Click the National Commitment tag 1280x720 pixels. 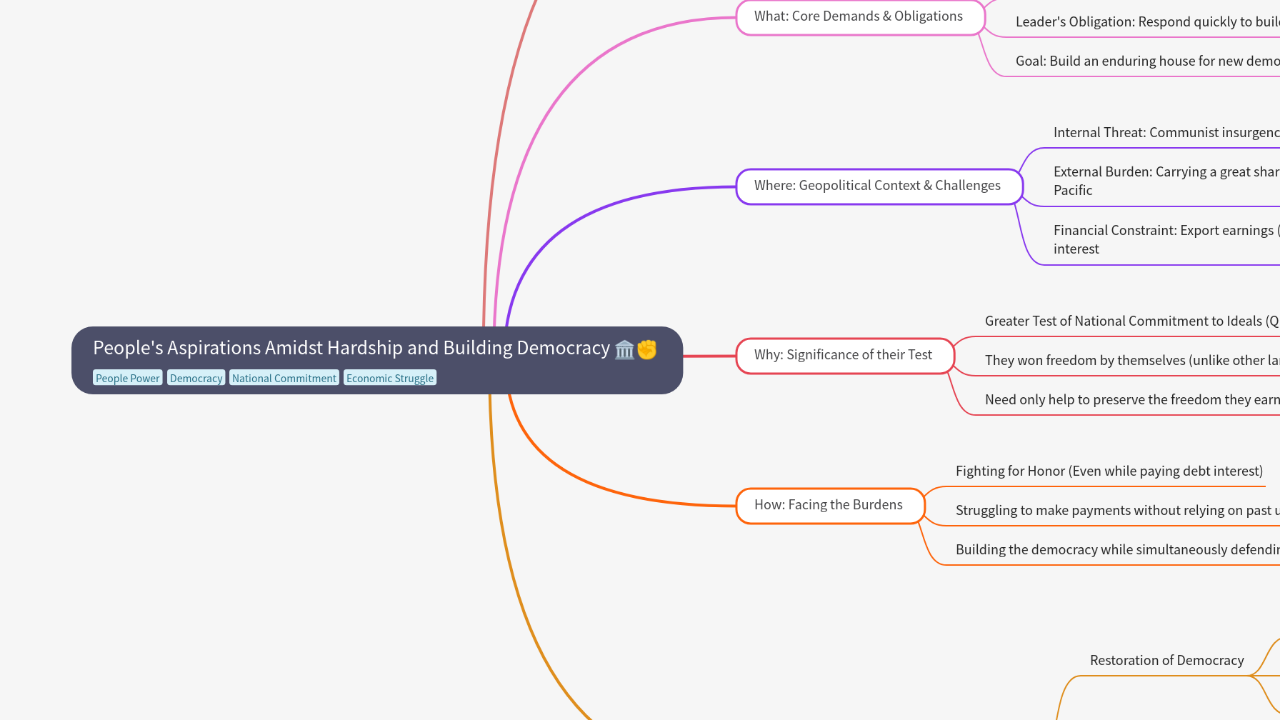pos(284,378)
